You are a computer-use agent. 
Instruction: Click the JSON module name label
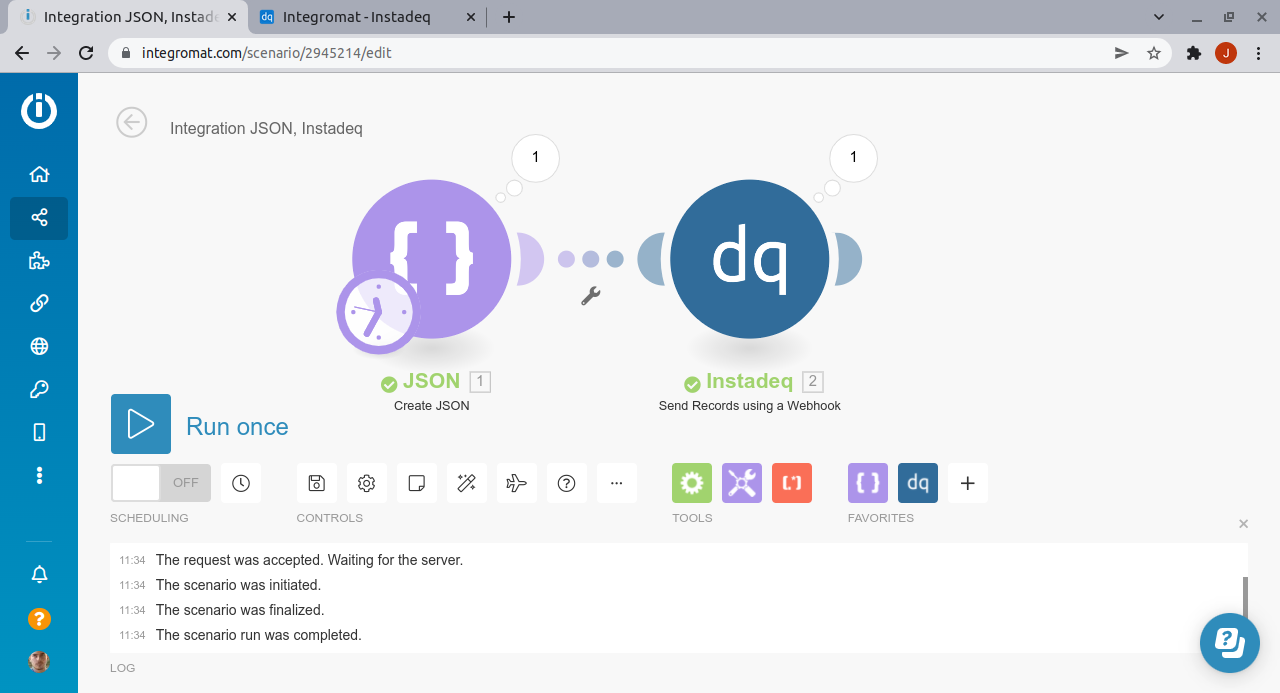431,381
